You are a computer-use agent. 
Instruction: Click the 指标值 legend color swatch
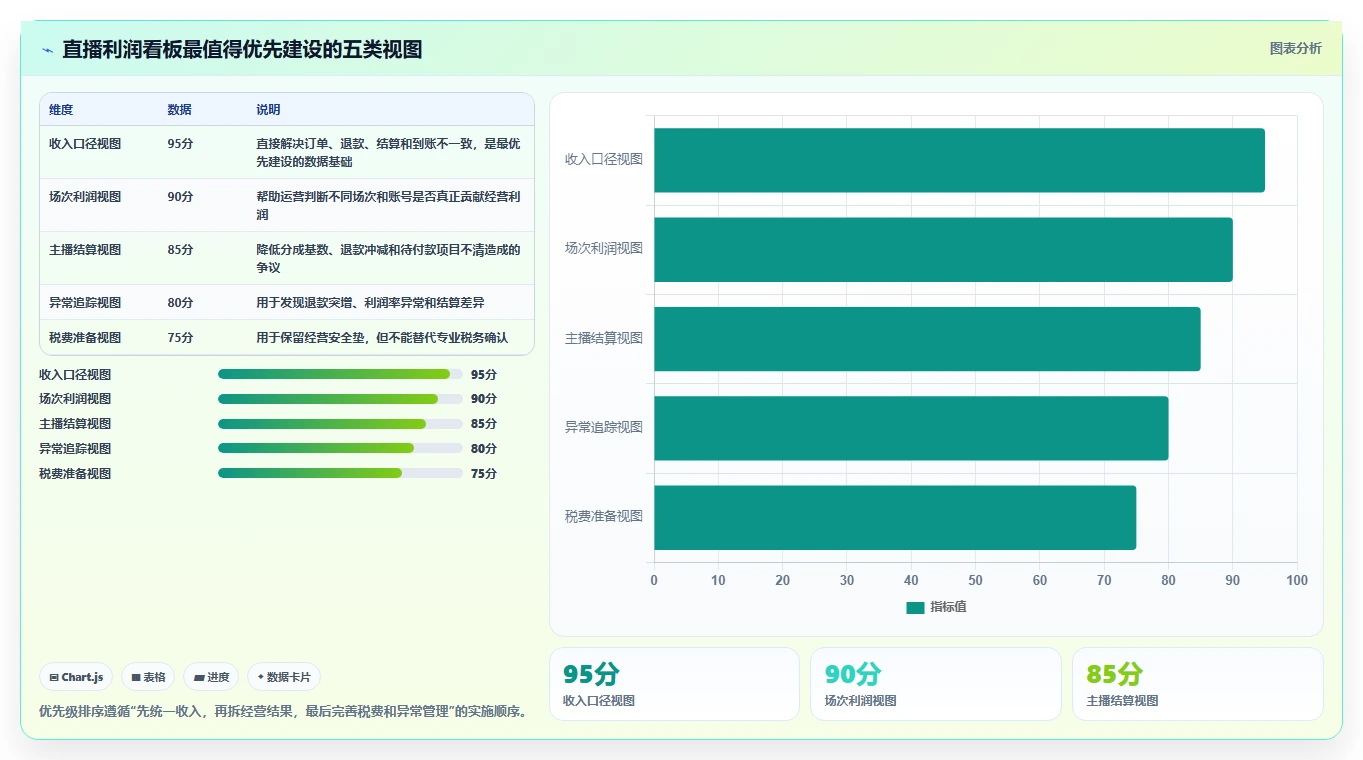click(915, 607)
